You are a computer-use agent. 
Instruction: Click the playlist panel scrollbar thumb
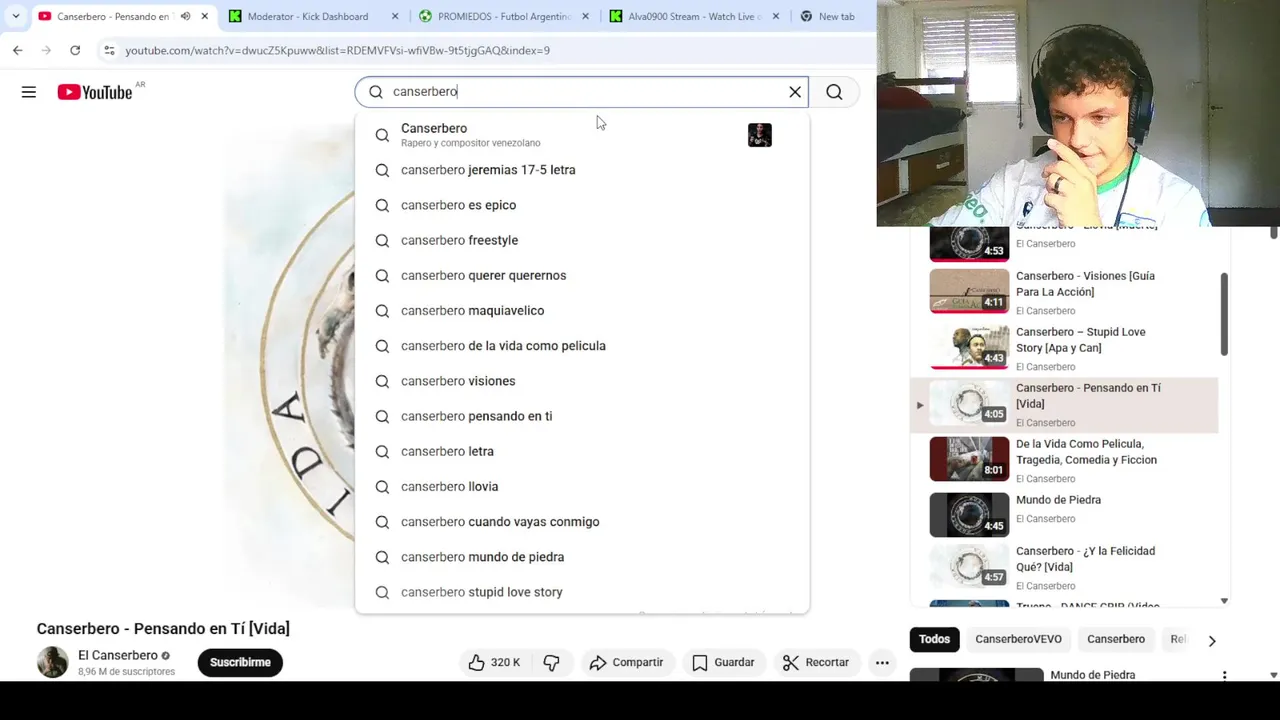coord(1224,313)
